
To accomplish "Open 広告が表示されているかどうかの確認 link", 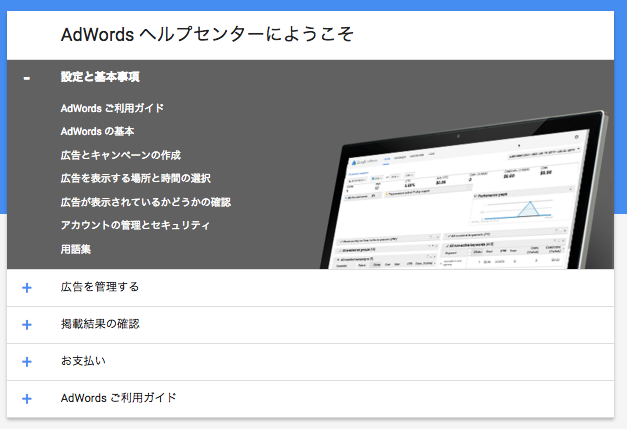I will pyautogui.click(x=146, y=202).
